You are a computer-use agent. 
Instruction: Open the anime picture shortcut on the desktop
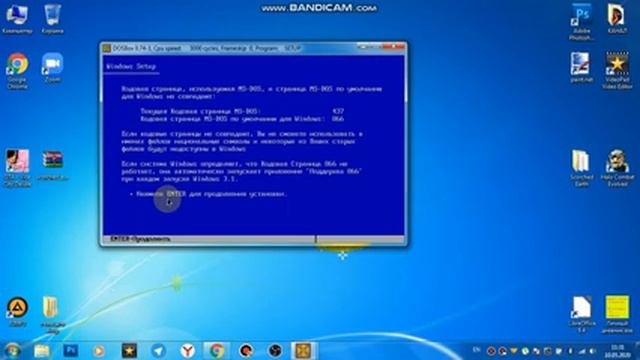[17, 168]
